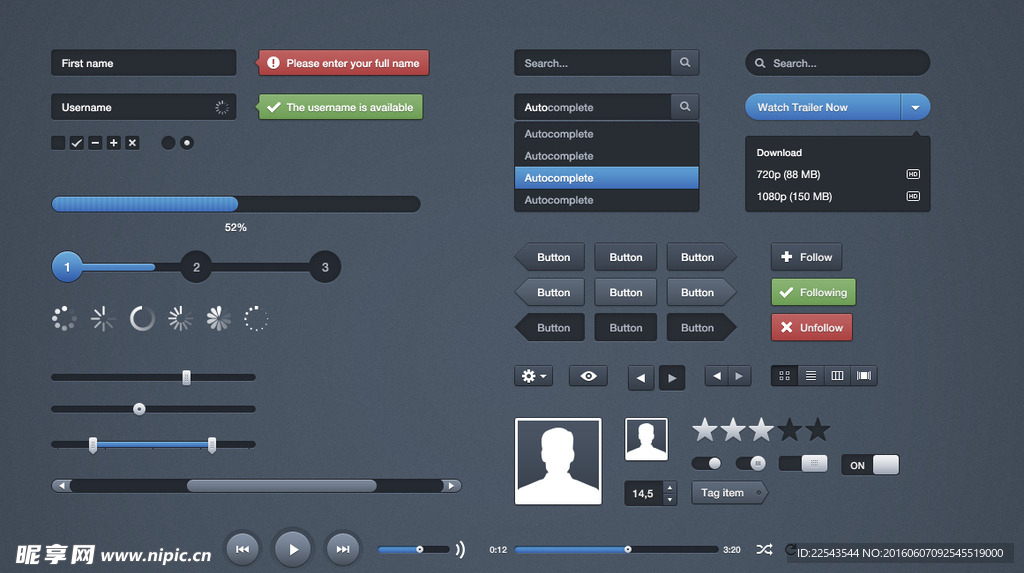Click the red alert icon in name error
1024x573 pixels.
[273, 63]
